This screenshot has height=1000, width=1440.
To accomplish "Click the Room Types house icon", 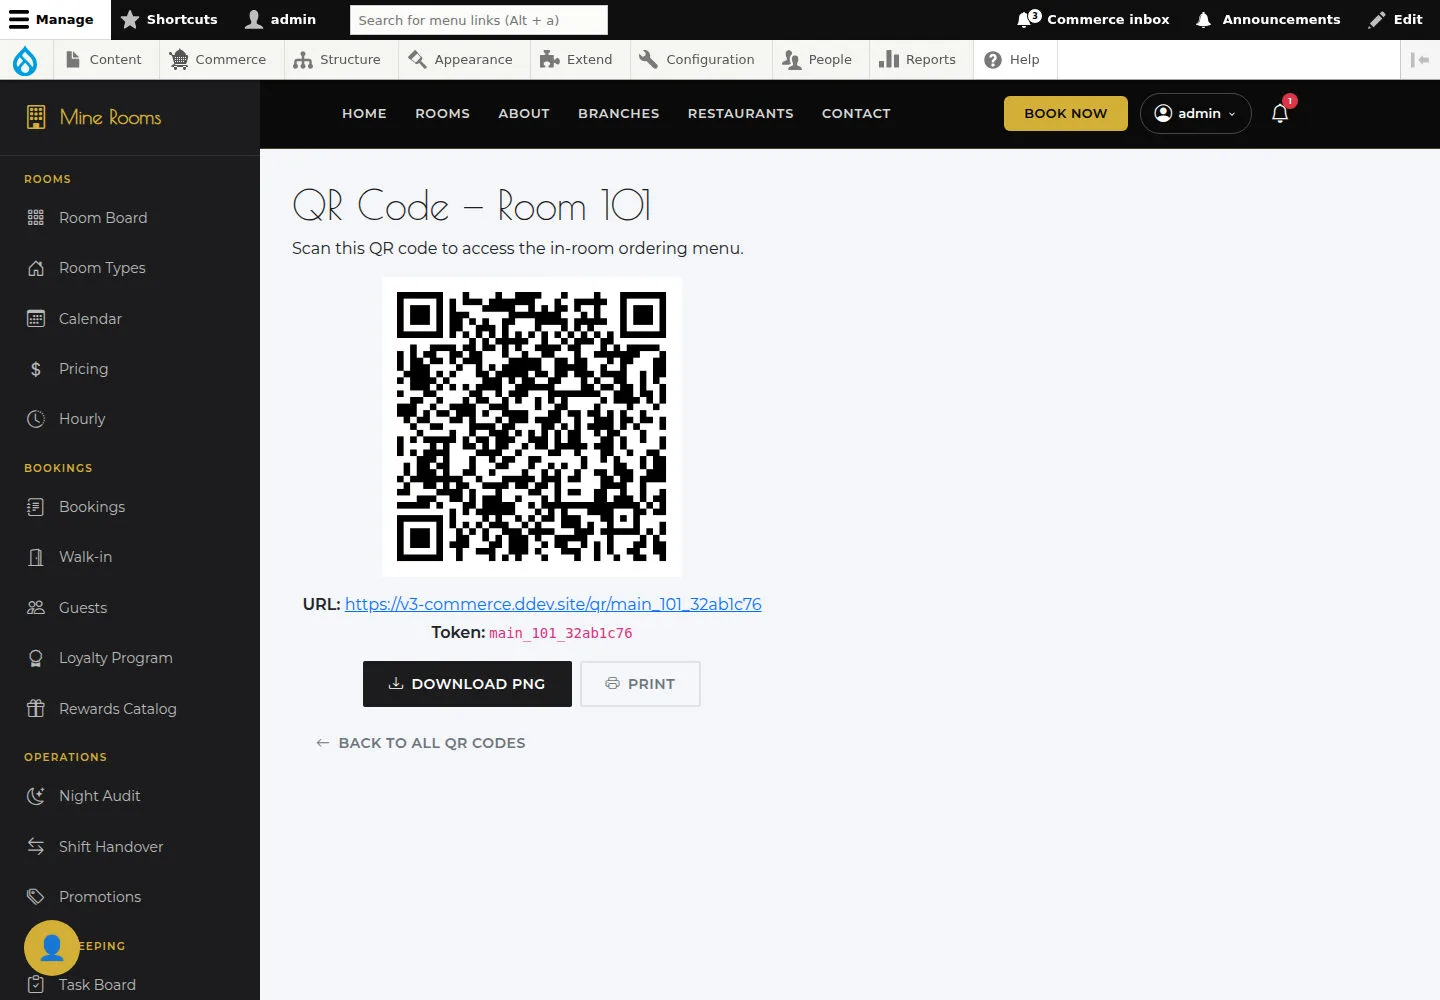I will coord(36,268).
